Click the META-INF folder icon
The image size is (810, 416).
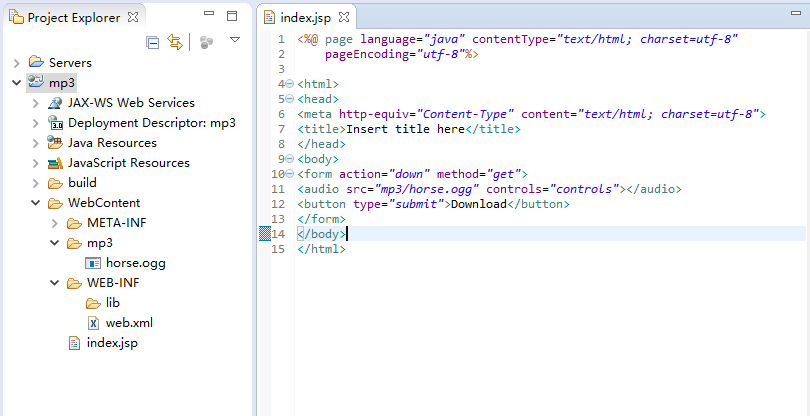pyautogui.click(x=74, y=223)
